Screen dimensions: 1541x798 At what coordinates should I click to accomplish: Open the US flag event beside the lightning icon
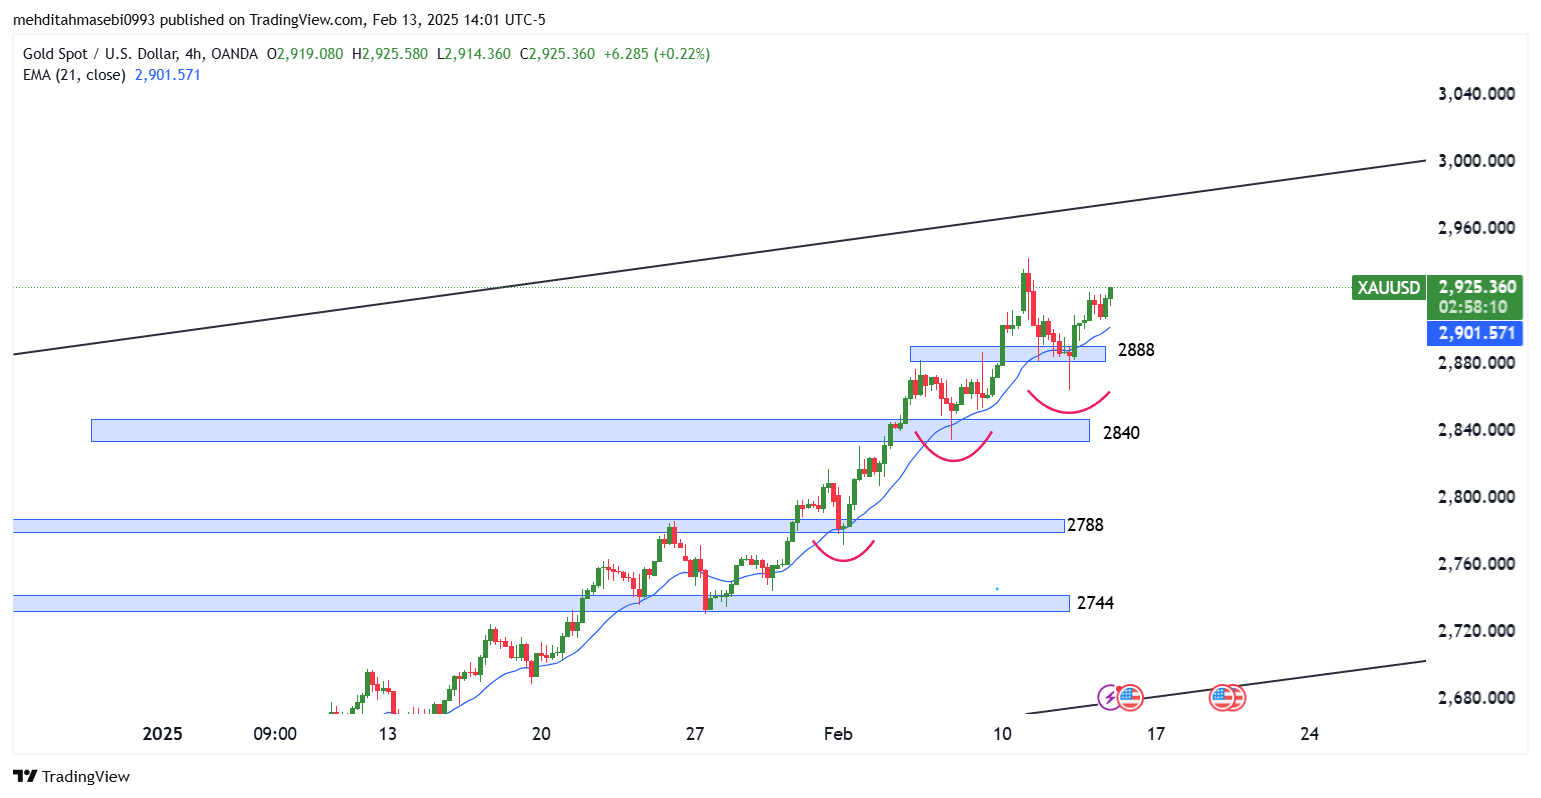tap(1130, 697)
